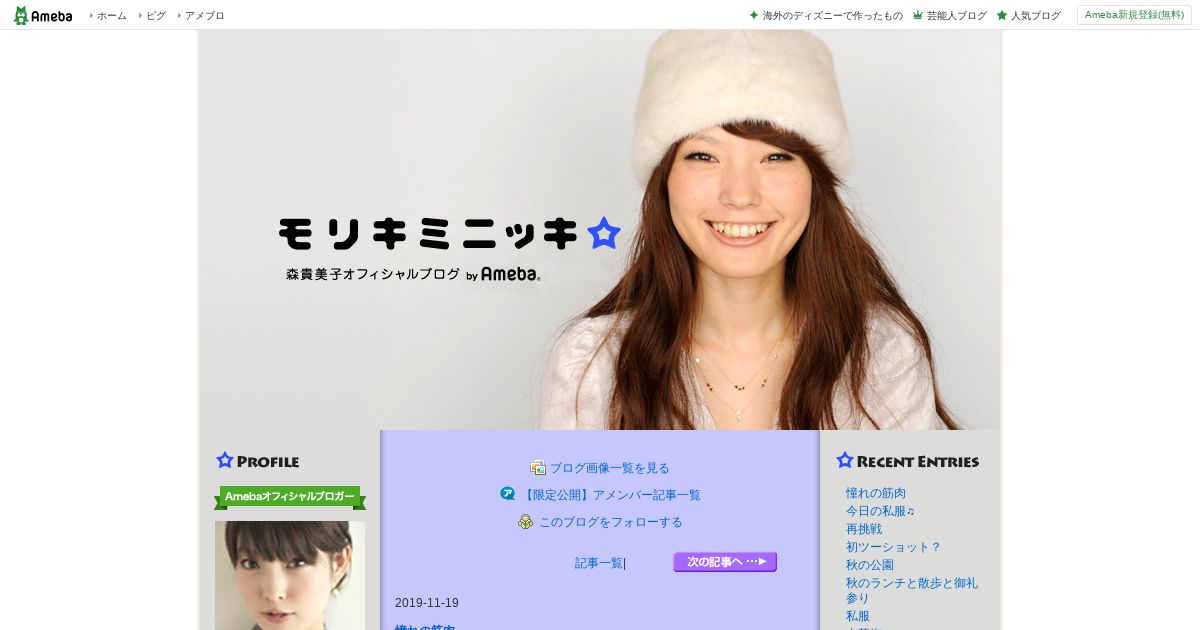Open recent entry 今日の私服♫
This screenshot has height=630, width=1200.
tap(881, 511)
